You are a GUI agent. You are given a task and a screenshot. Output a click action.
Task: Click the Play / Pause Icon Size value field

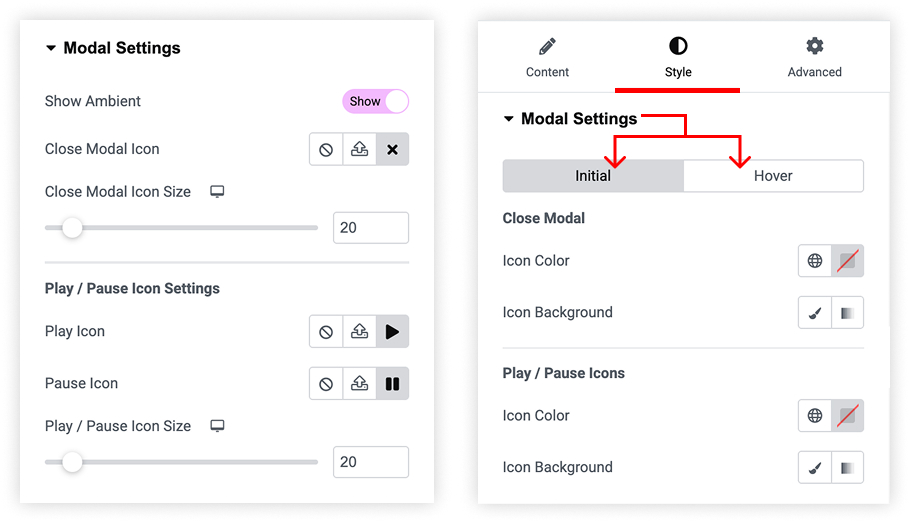(371, 462)
